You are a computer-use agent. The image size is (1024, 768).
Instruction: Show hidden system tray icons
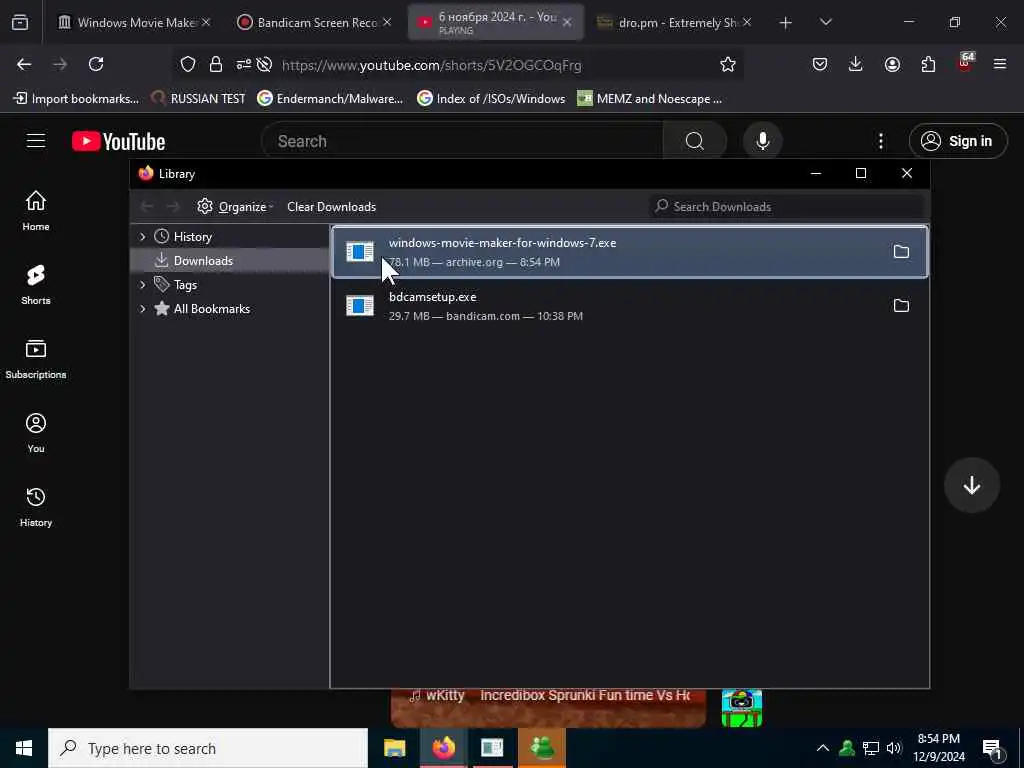tap(823, 748)
